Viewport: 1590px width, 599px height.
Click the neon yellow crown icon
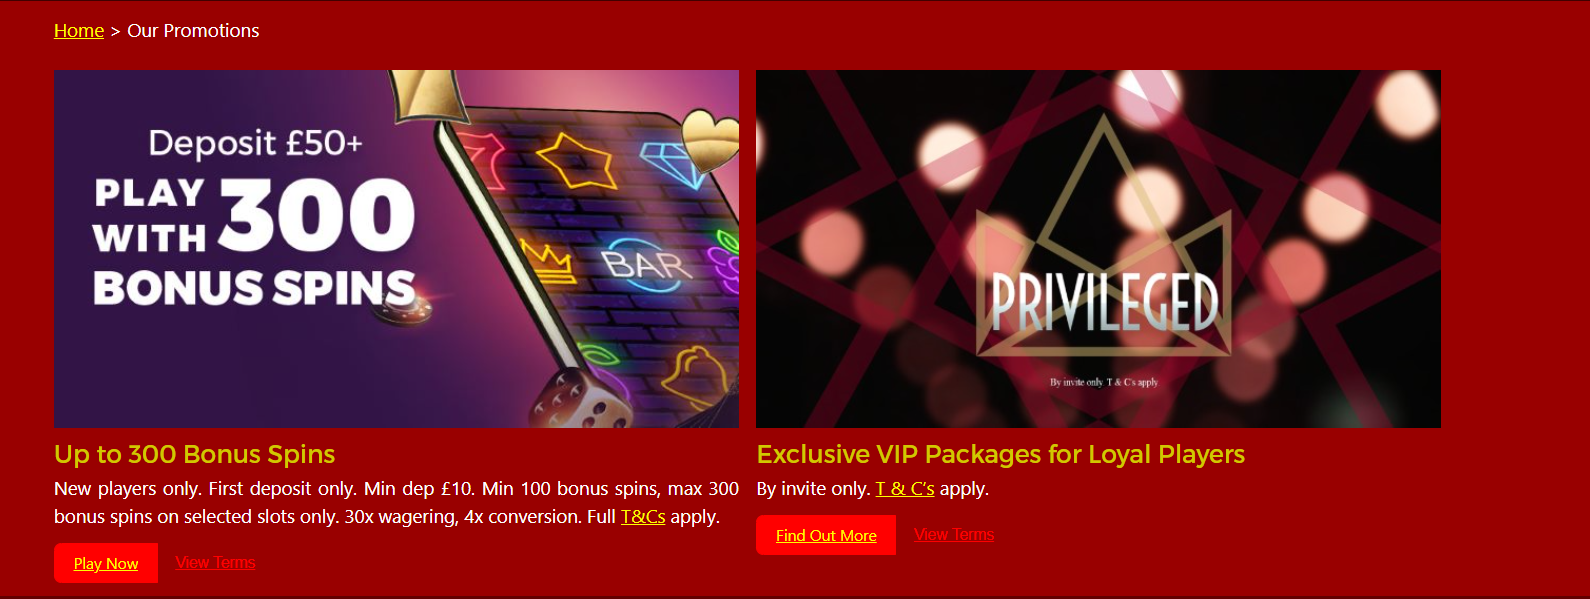pyautogui.click(x=546, y=262)
